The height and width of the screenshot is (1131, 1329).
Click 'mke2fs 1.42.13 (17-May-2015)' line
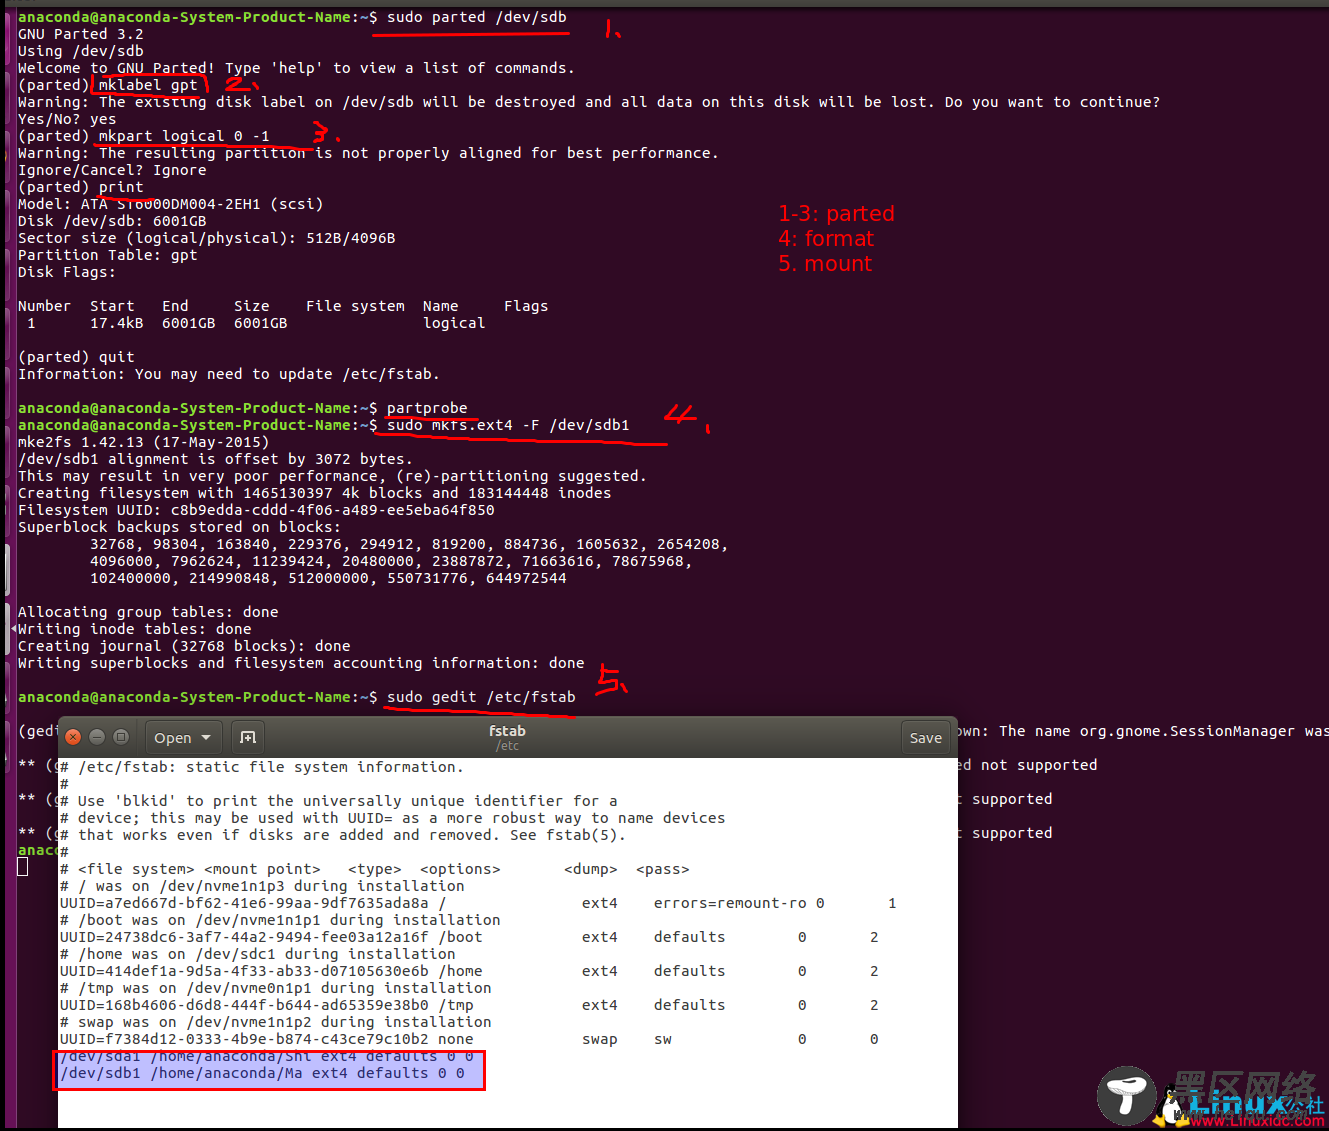click(x=144, y=442)
